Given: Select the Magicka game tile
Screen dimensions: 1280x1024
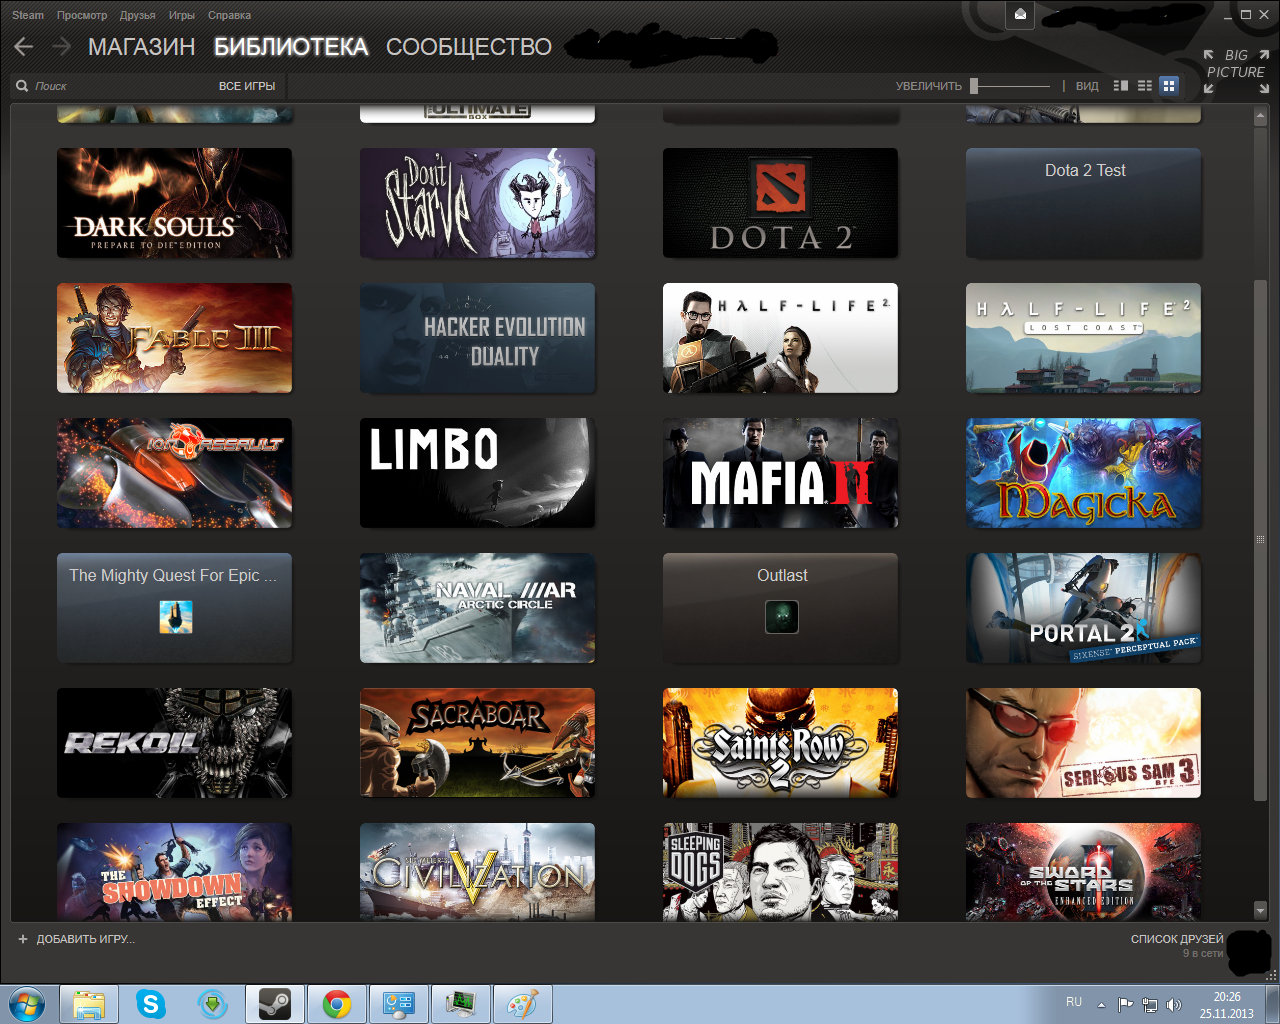Looking at the screenshot, I should pyautogui.click(x=1083, y=473).
